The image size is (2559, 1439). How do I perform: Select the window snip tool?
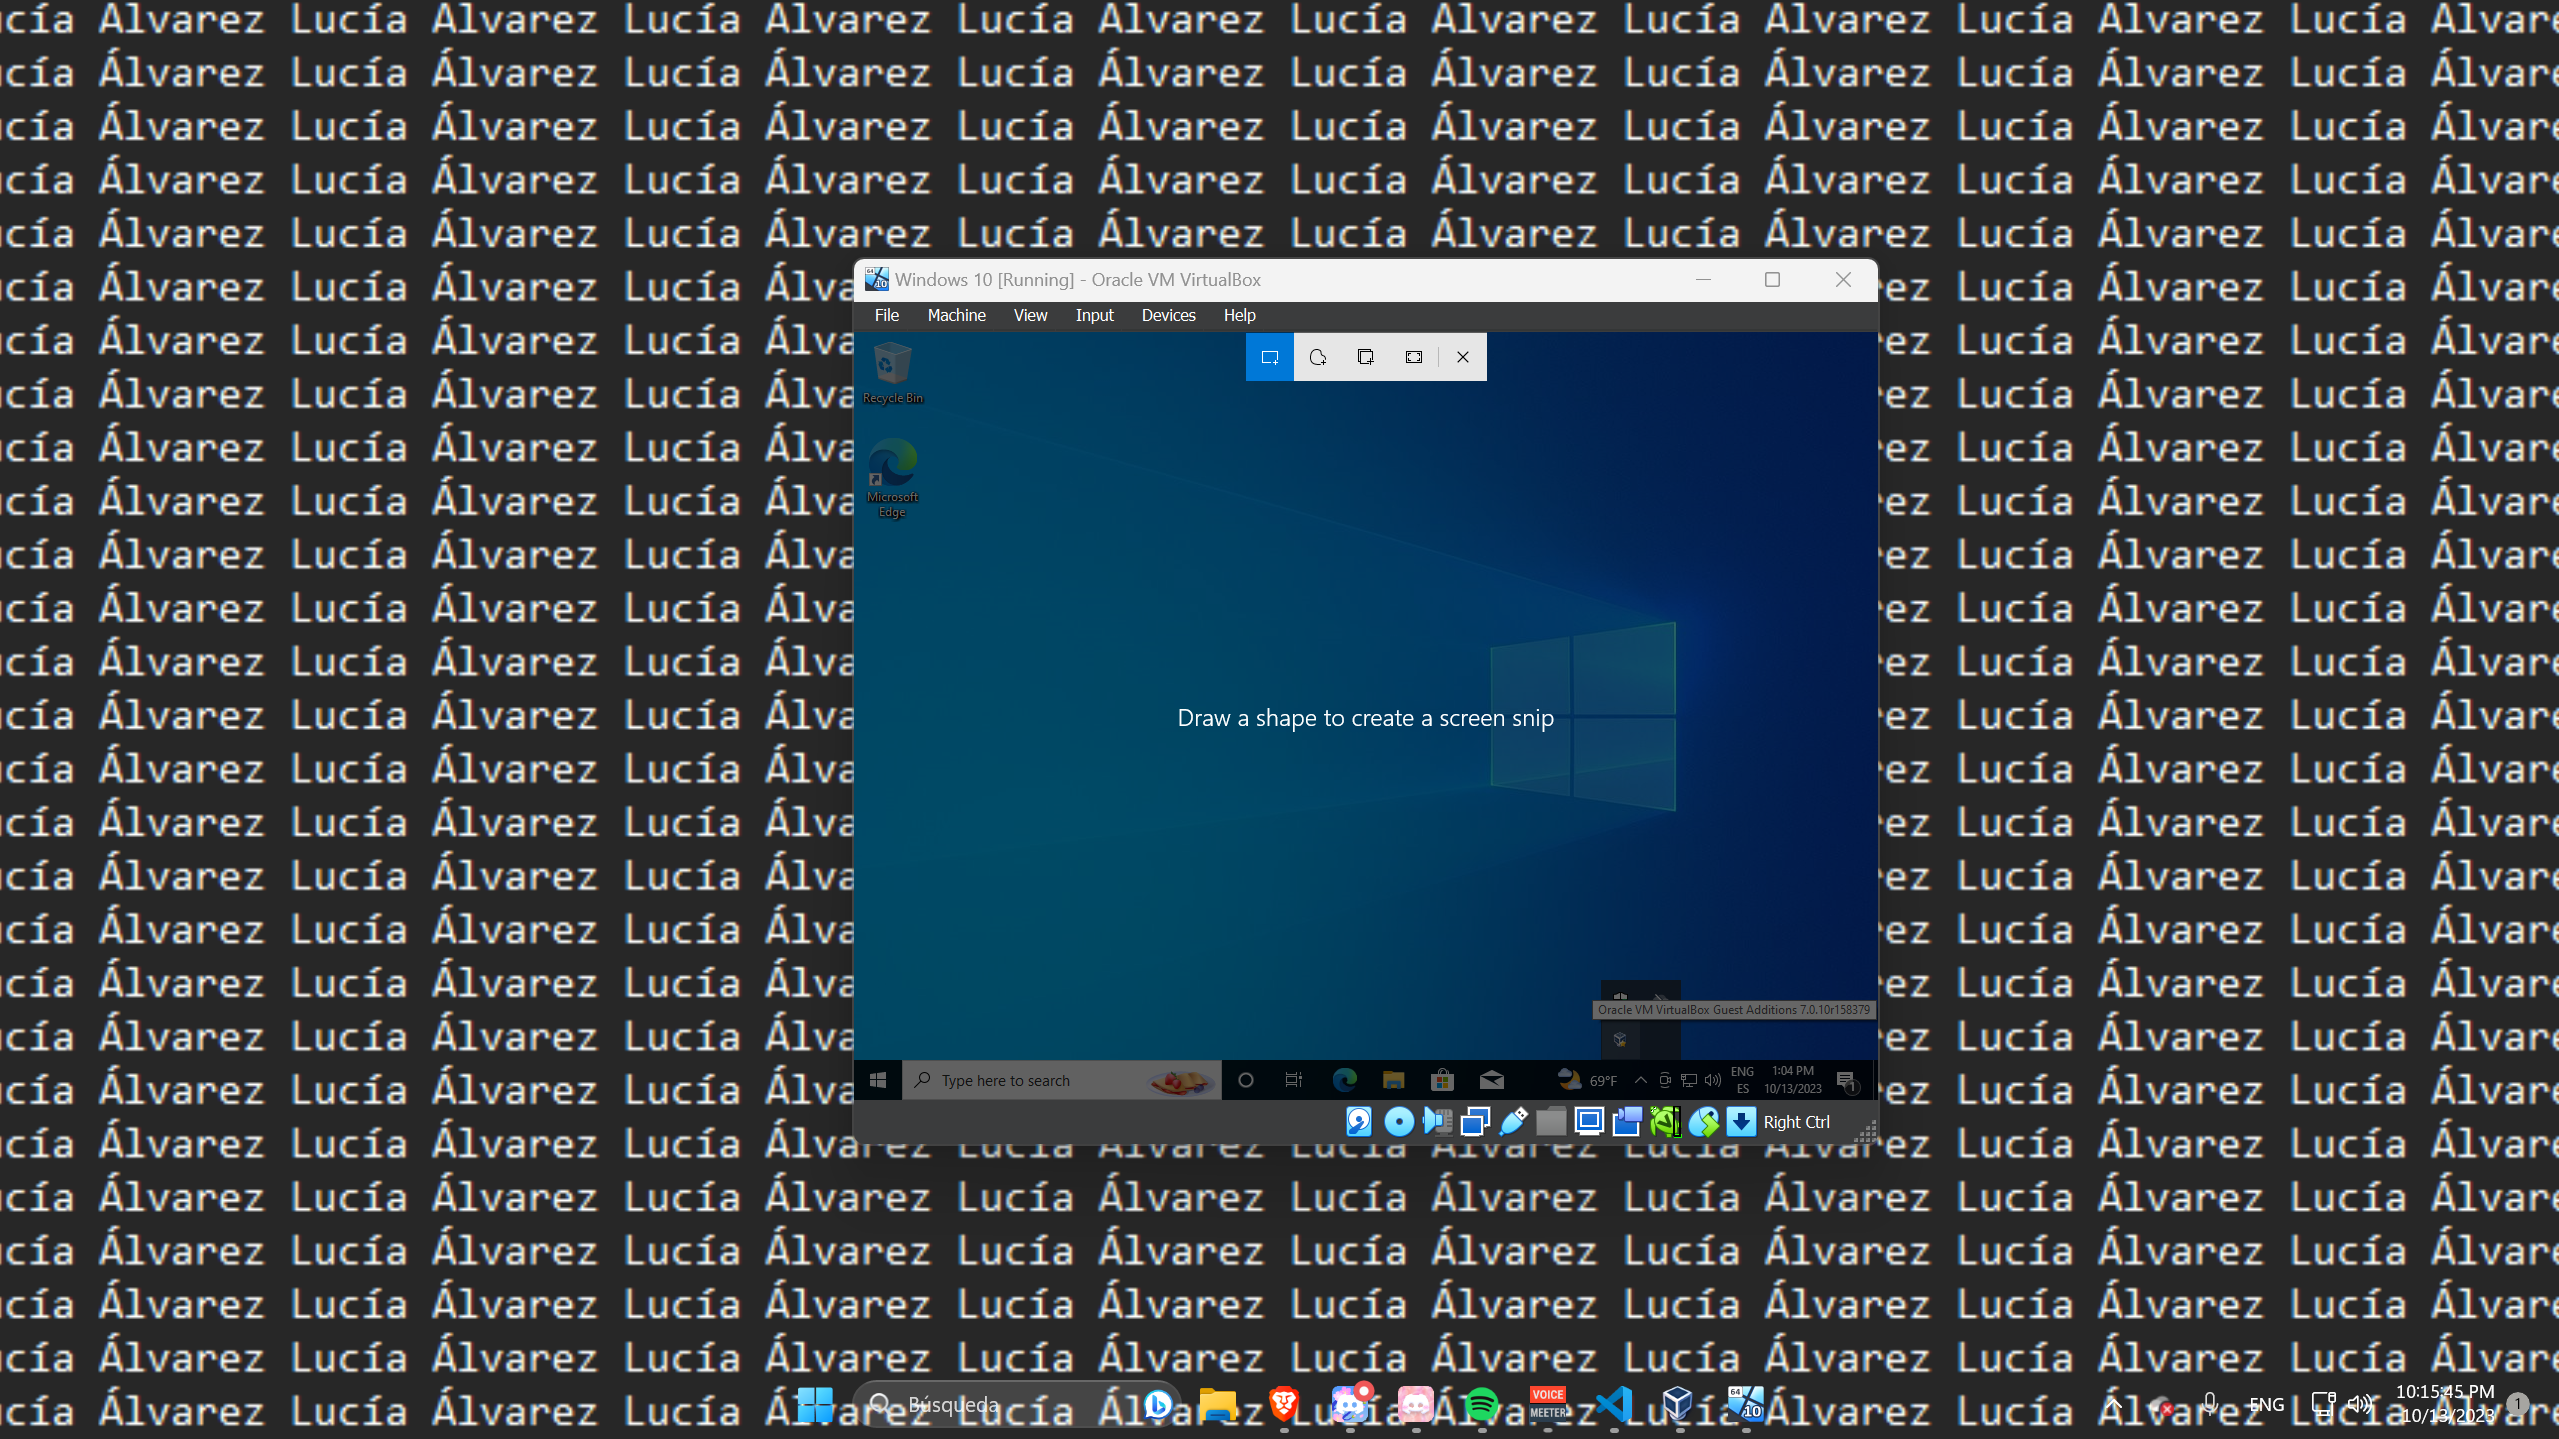(x=1364, y=357)
